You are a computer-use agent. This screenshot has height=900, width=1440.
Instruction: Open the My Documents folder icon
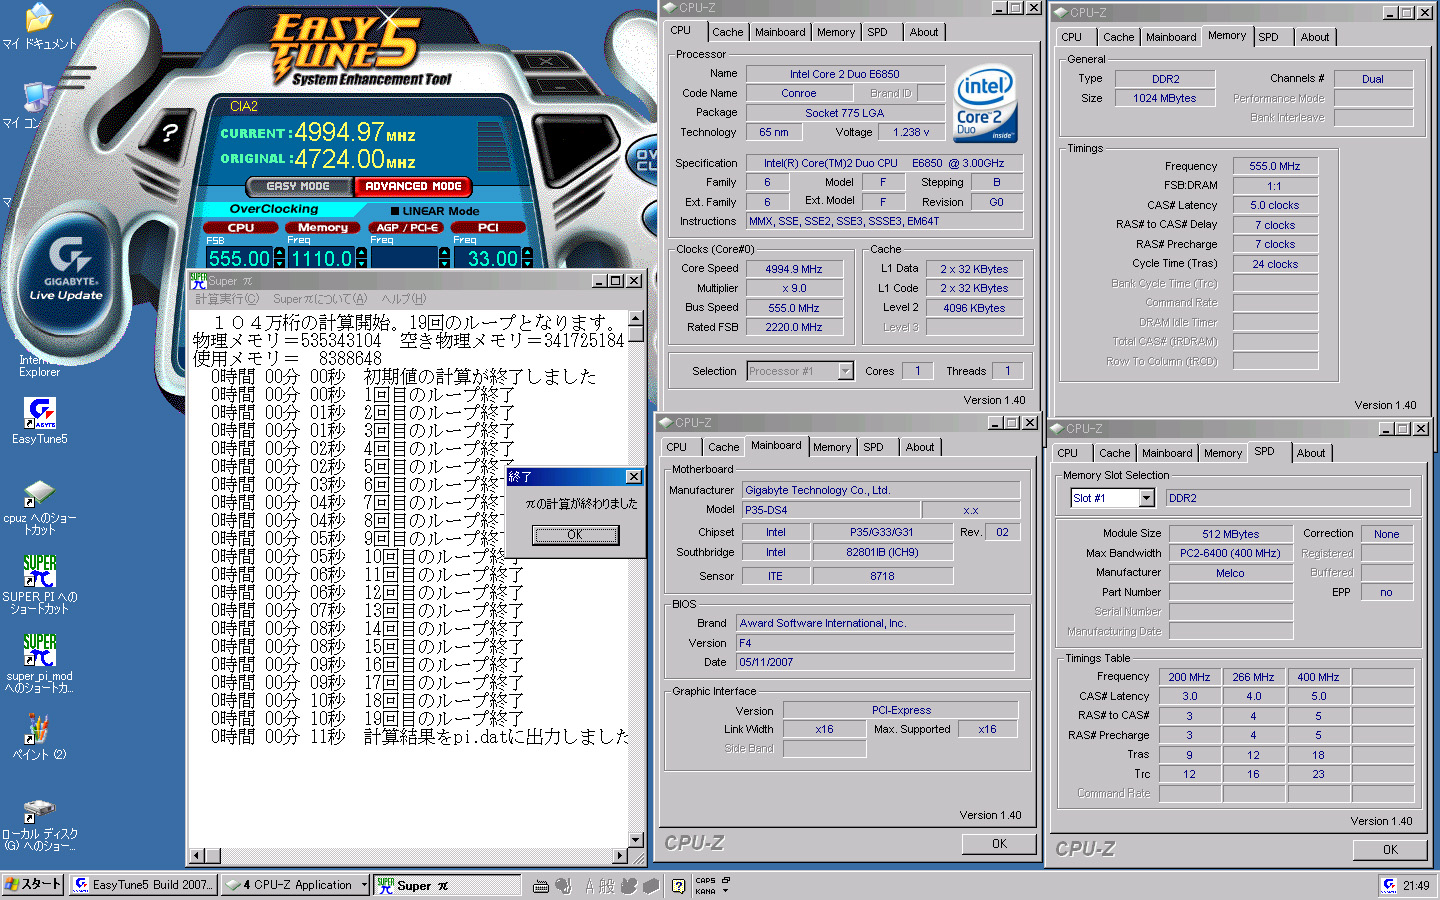point(38,20)
